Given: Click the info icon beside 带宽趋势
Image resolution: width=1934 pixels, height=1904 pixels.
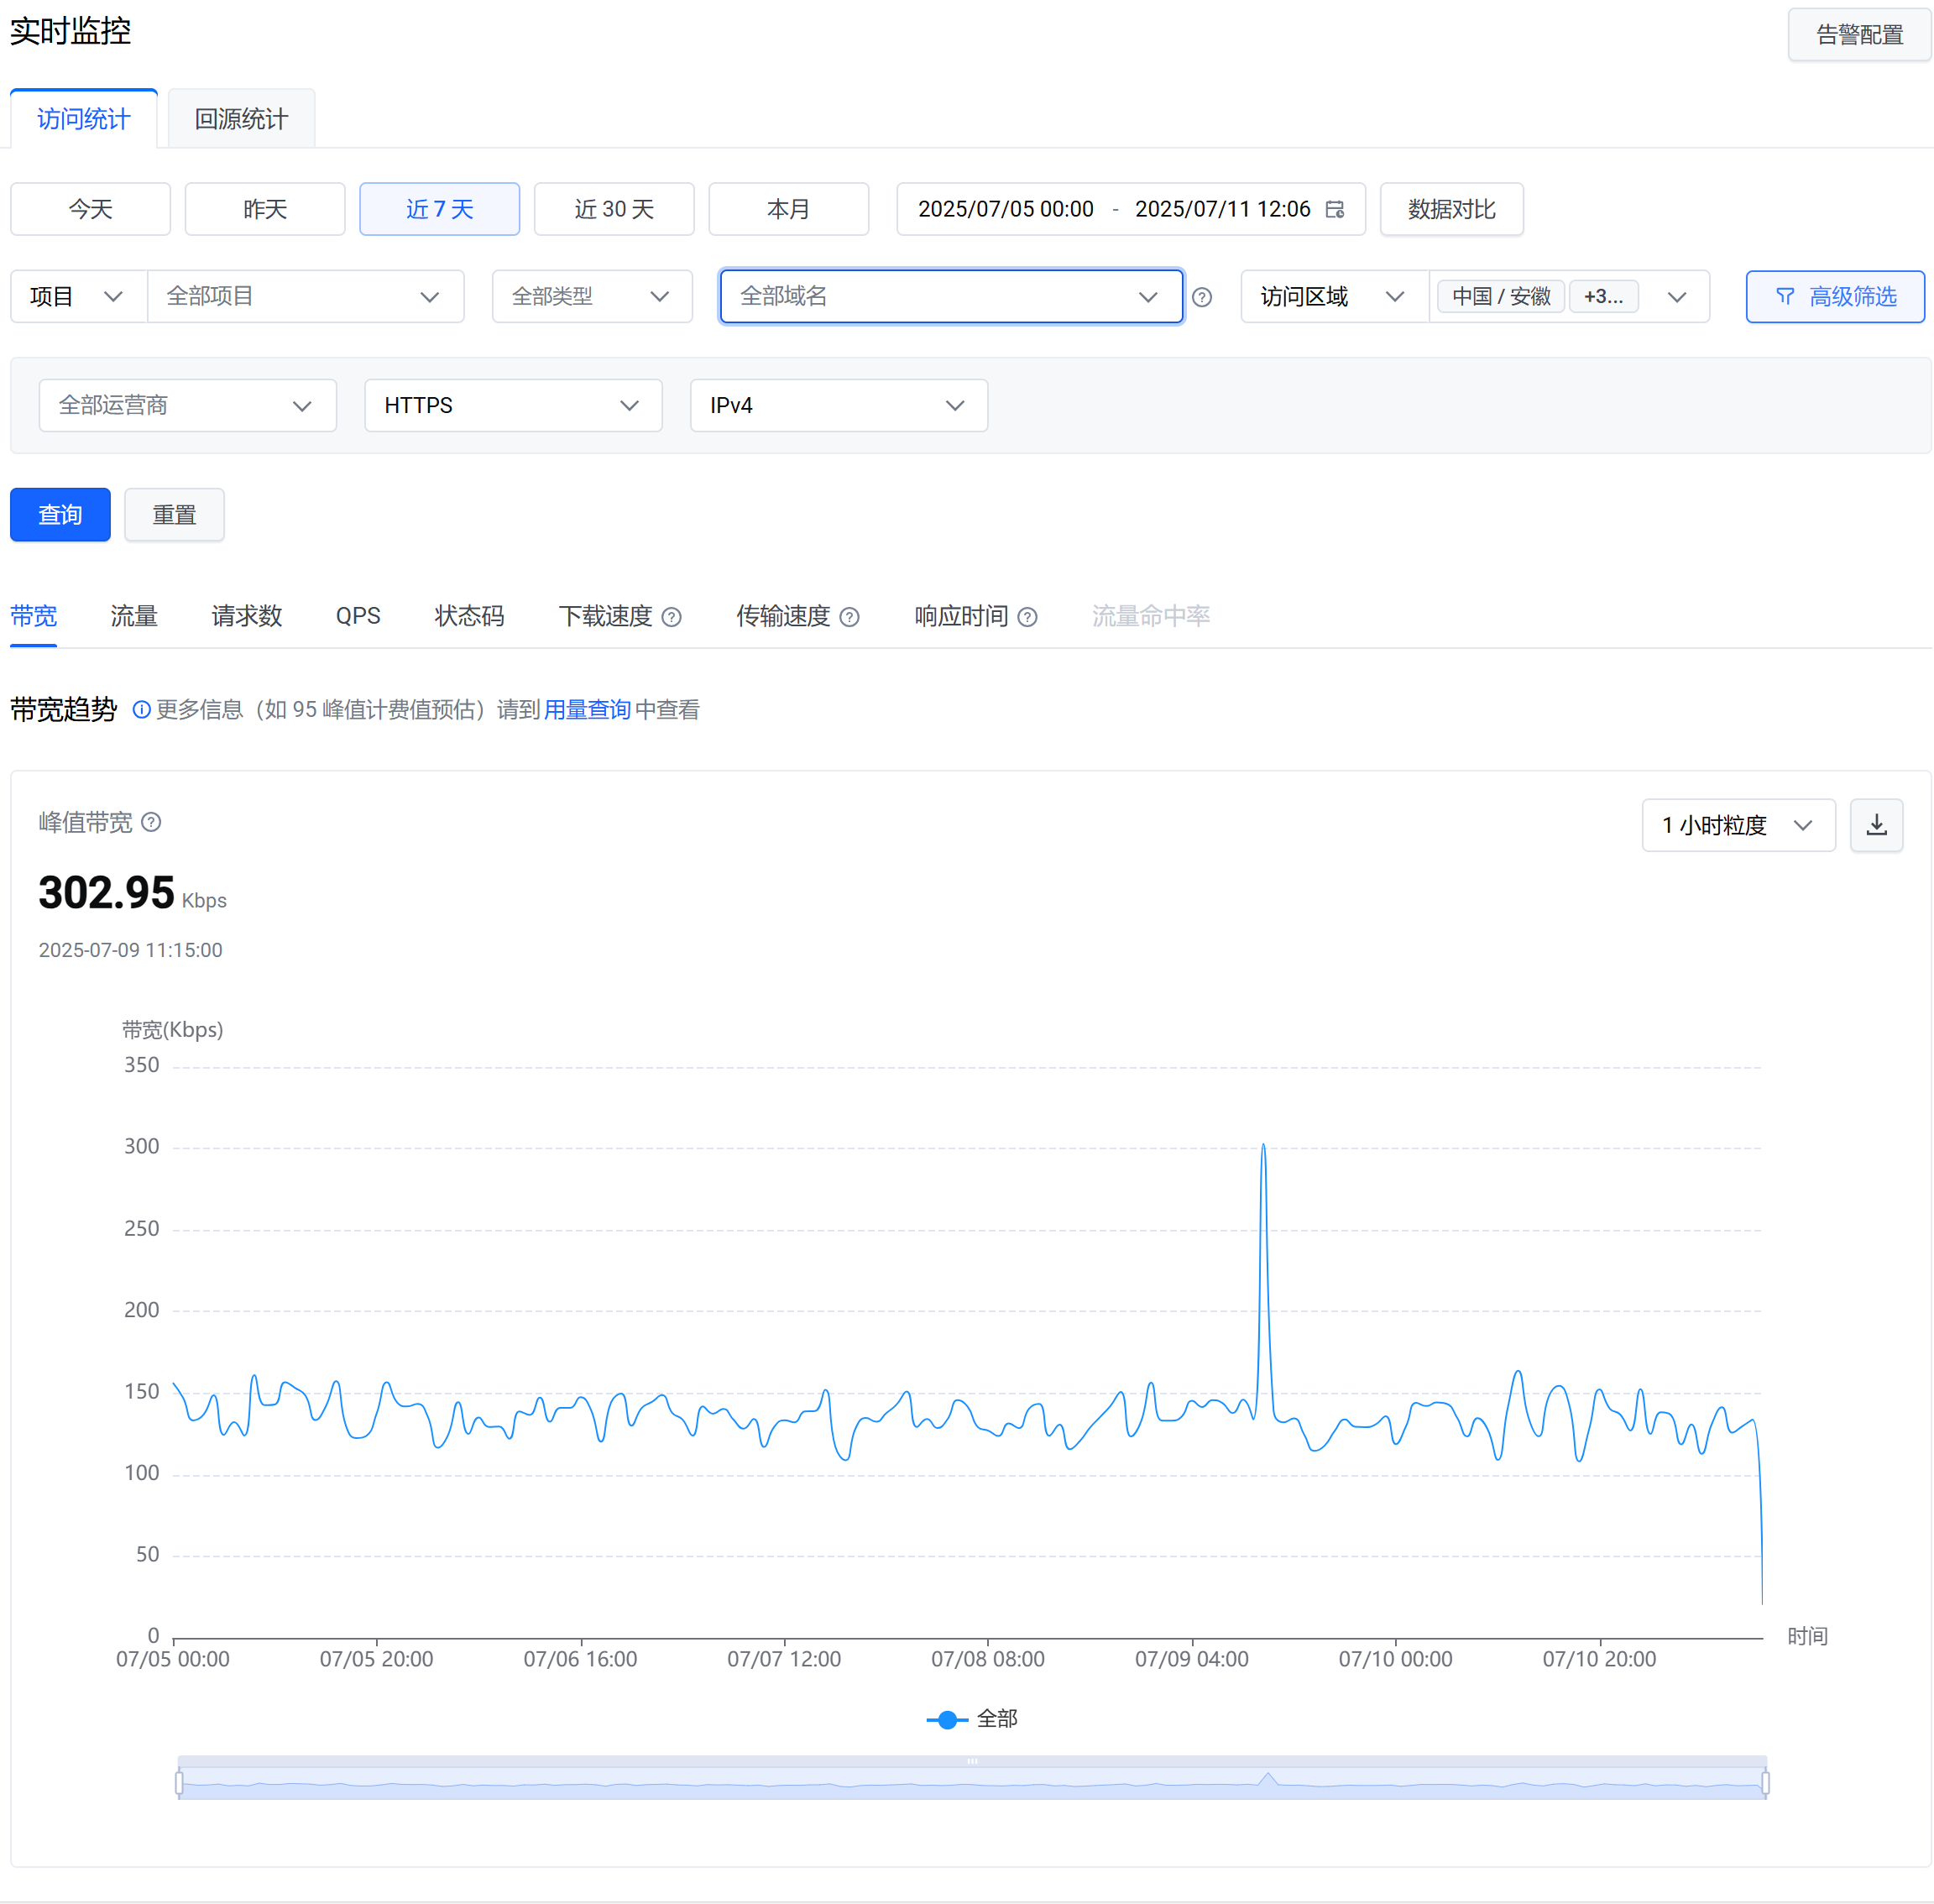Looking at the screenshot, I should [x=141, y=710].
